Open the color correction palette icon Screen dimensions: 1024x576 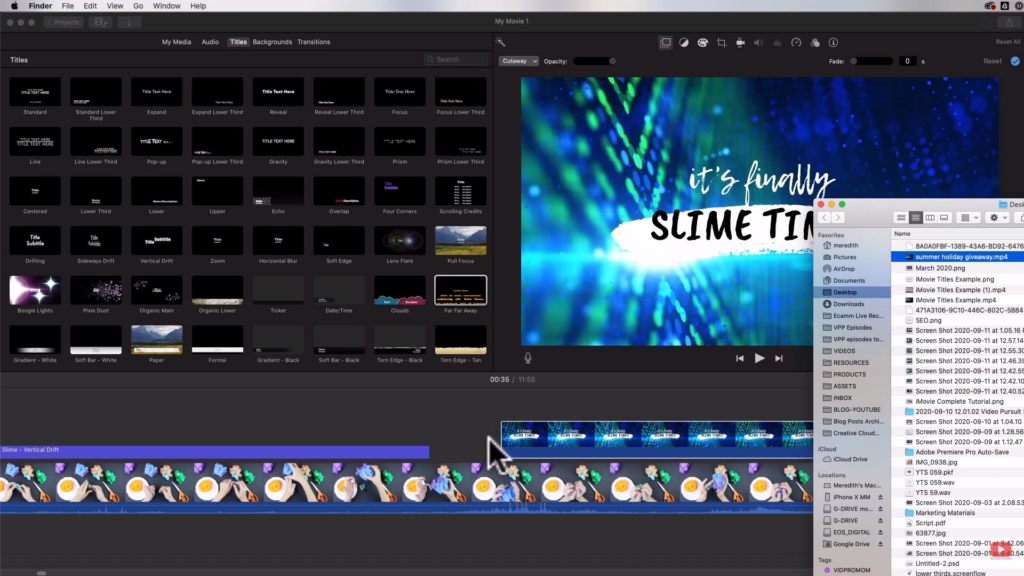[703, 42]
